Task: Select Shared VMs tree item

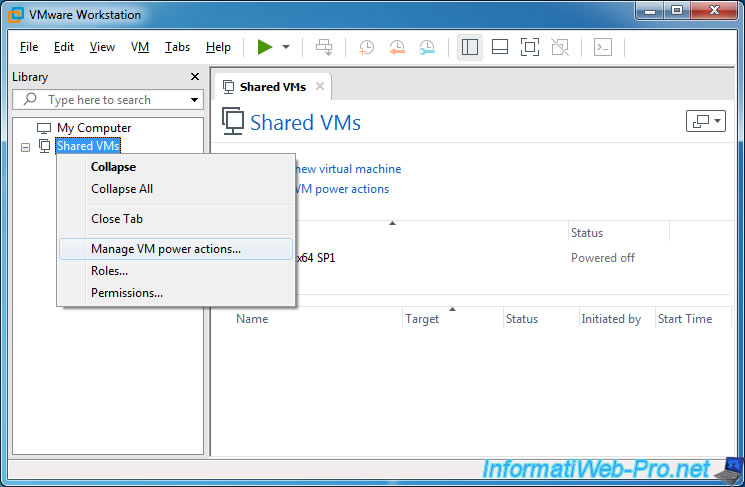Action: 88,145
